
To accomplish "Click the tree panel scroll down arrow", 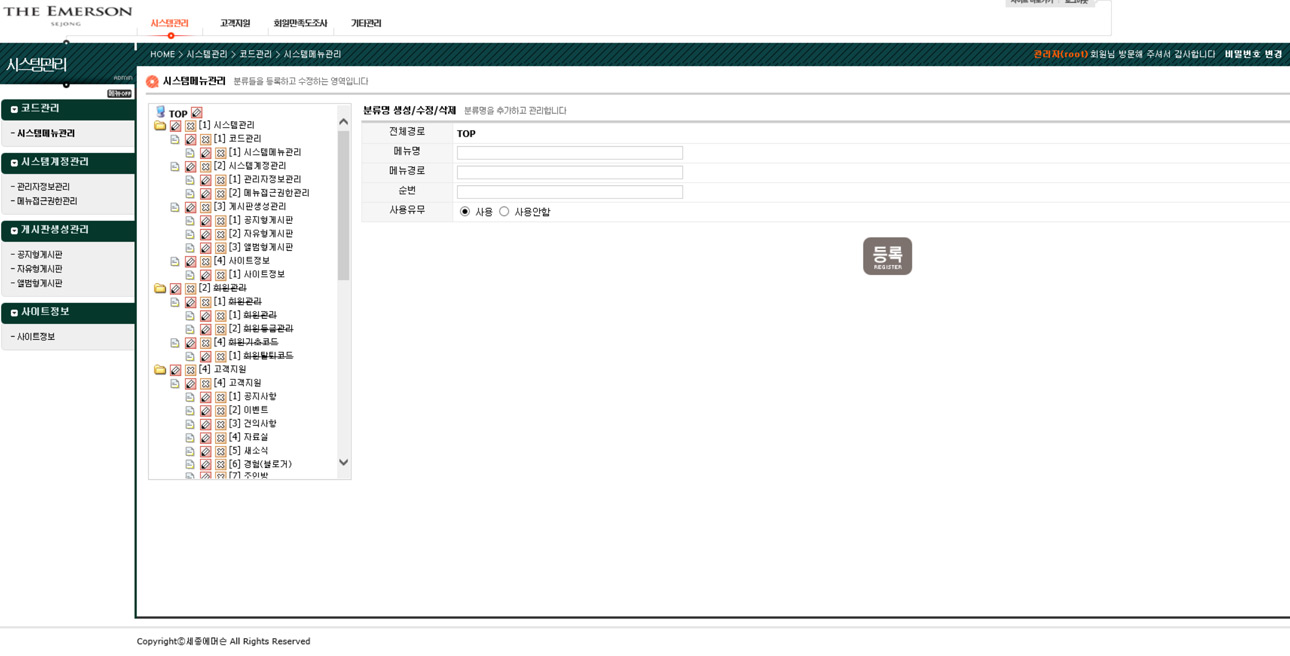I will [344, 462].
